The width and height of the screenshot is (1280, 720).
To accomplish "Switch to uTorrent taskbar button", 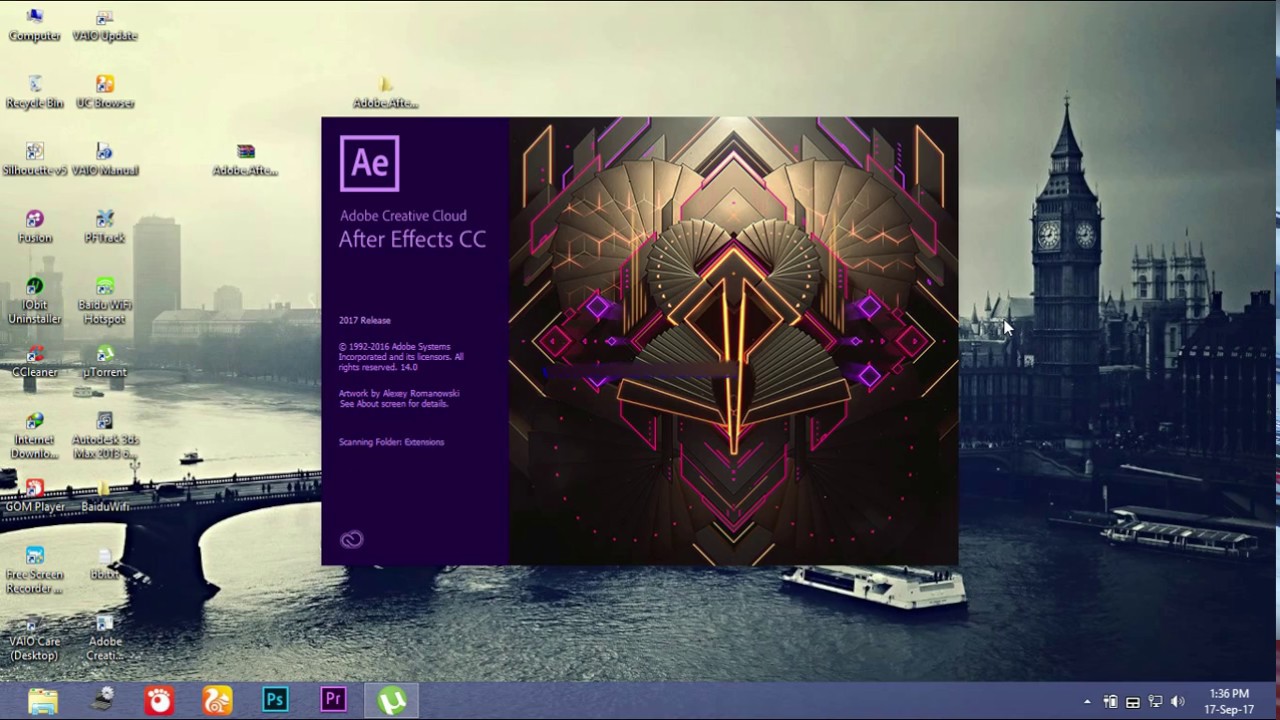I will 391,700.
